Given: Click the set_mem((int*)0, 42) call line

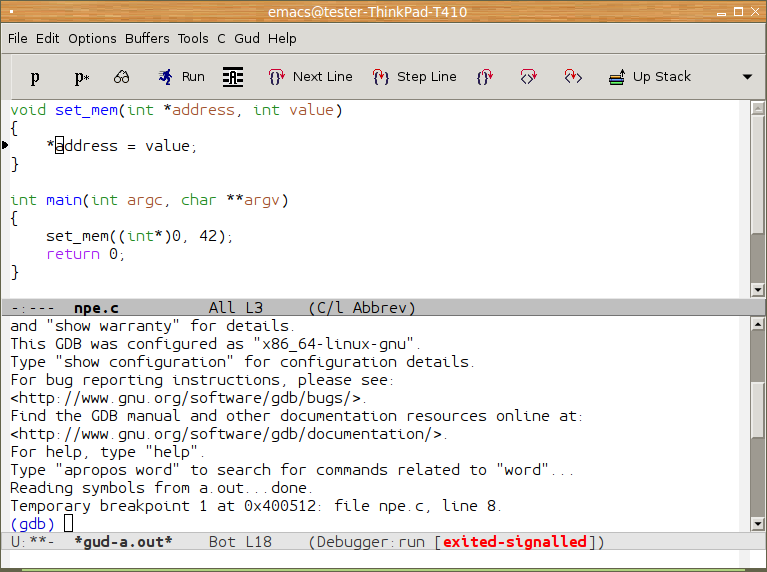Looking at the screenshot, I should [x=139, y=236].
